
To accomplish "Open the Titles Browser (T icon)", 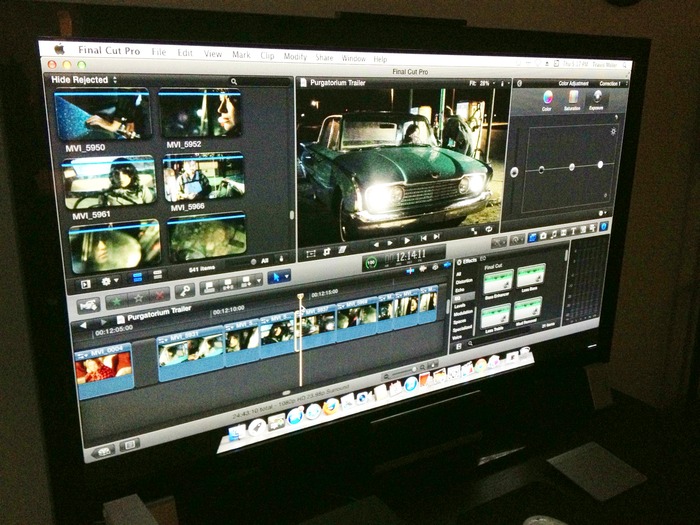I will point(573,231).
